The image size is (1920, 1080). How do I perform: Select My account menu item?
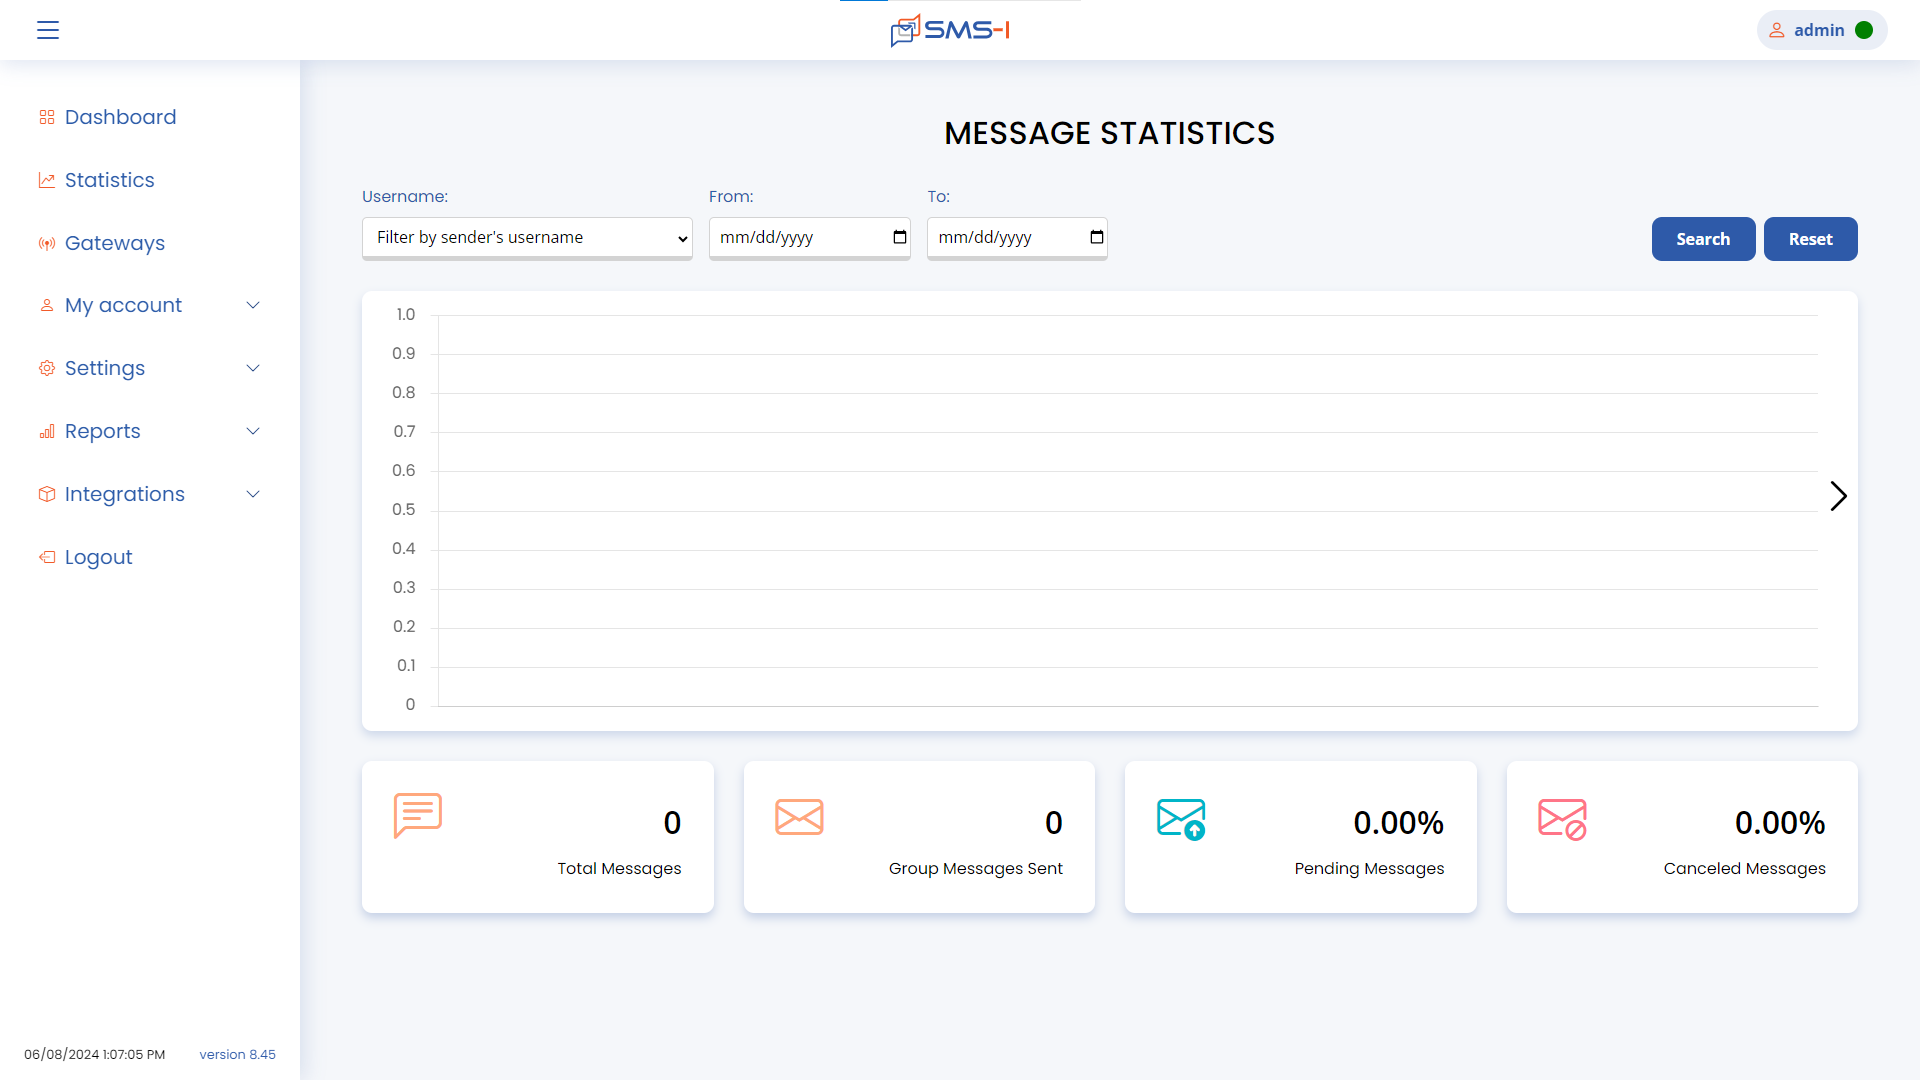(123, 305)
